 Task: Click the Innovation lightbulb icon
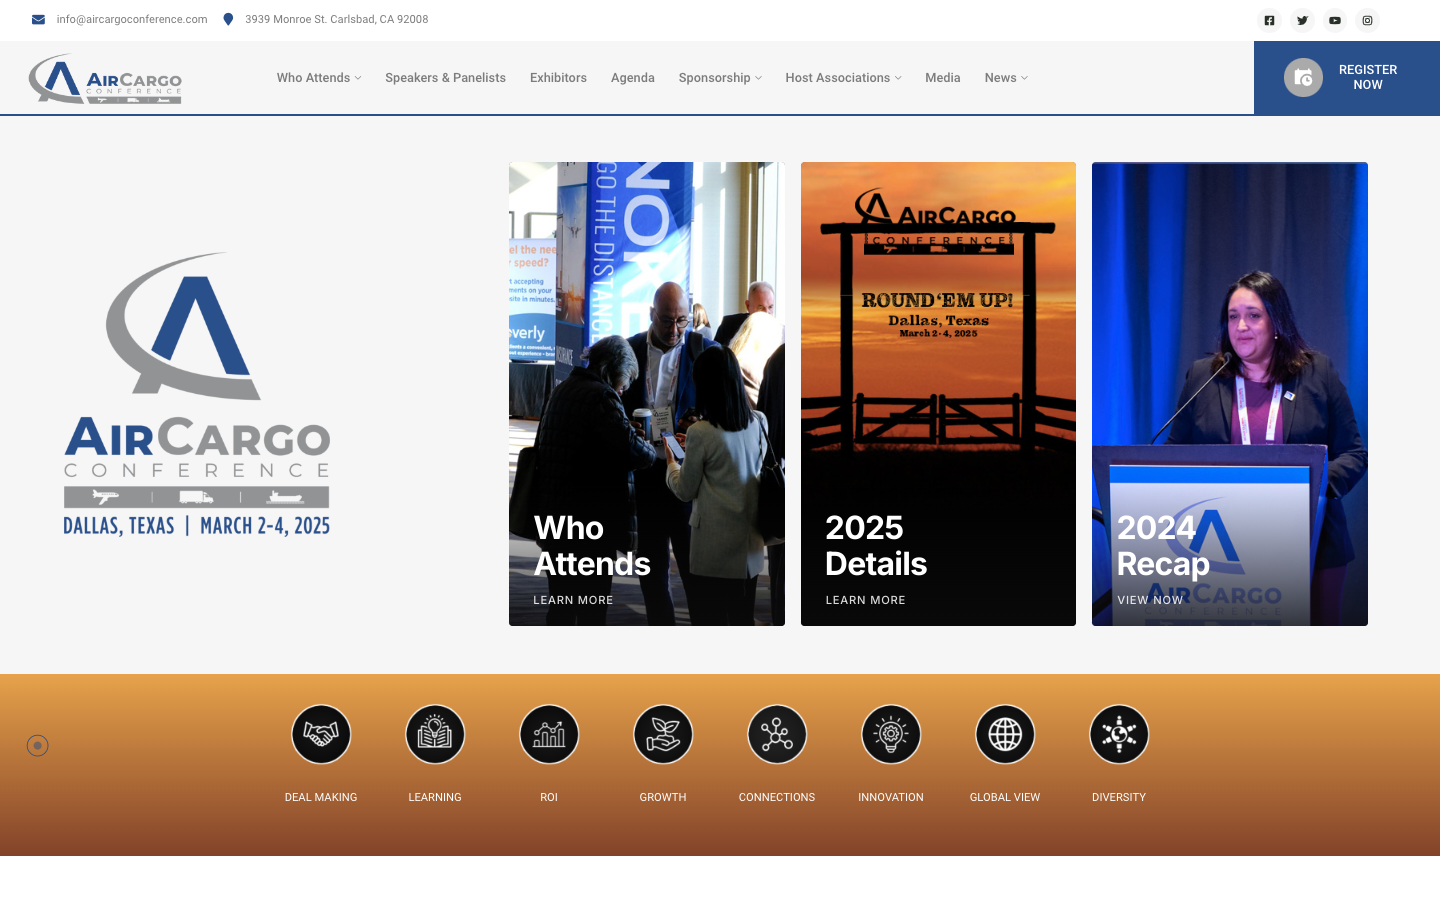[891, 735]
